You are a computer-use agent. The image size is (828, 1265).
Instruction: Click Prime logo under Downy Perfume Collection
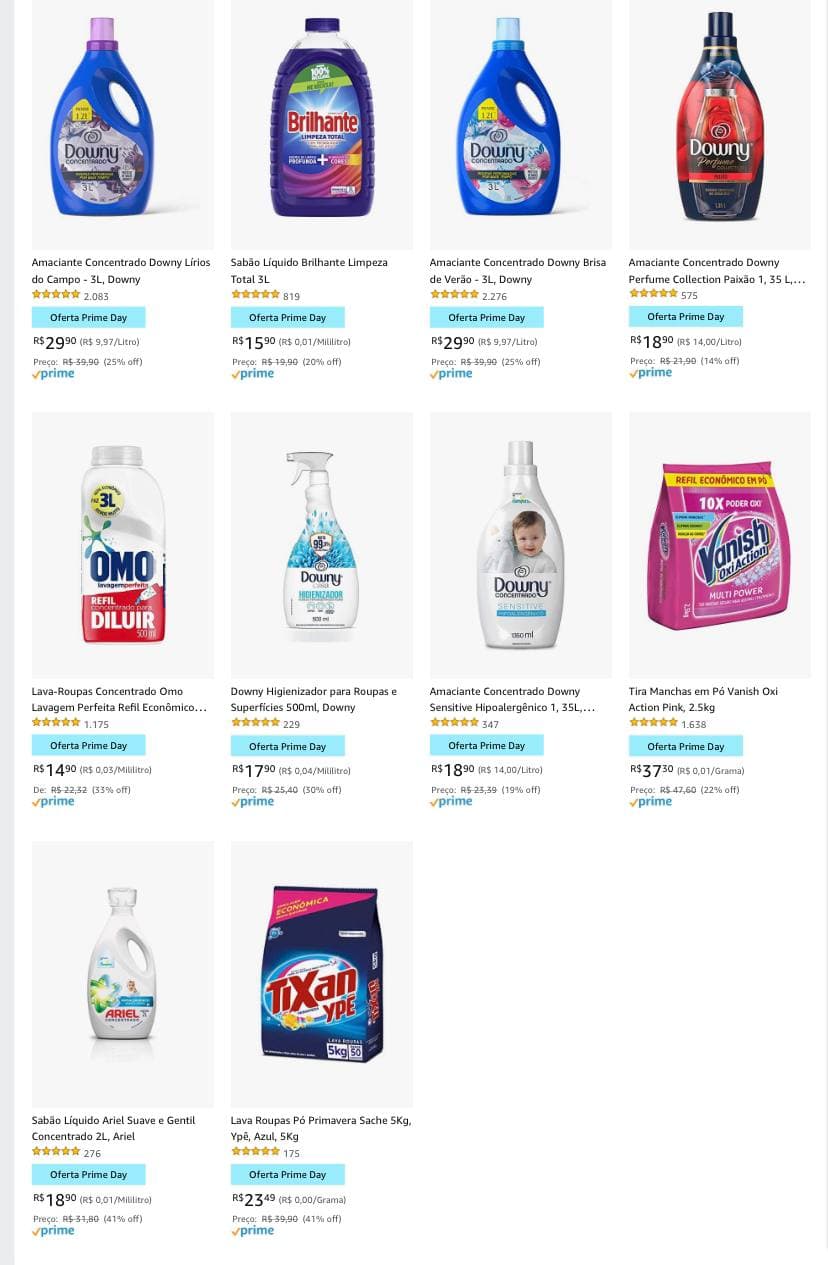point(651,373)
